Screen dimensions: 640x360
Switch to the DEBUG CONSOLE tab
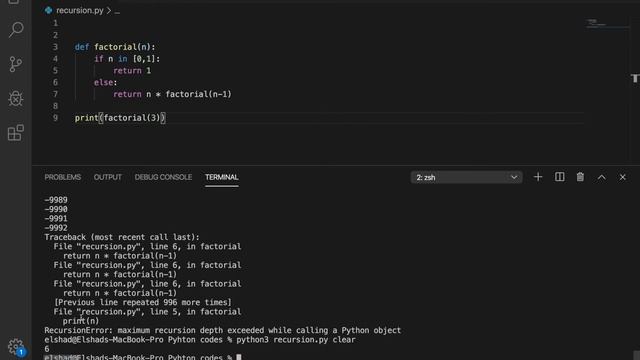coord(163,177)
